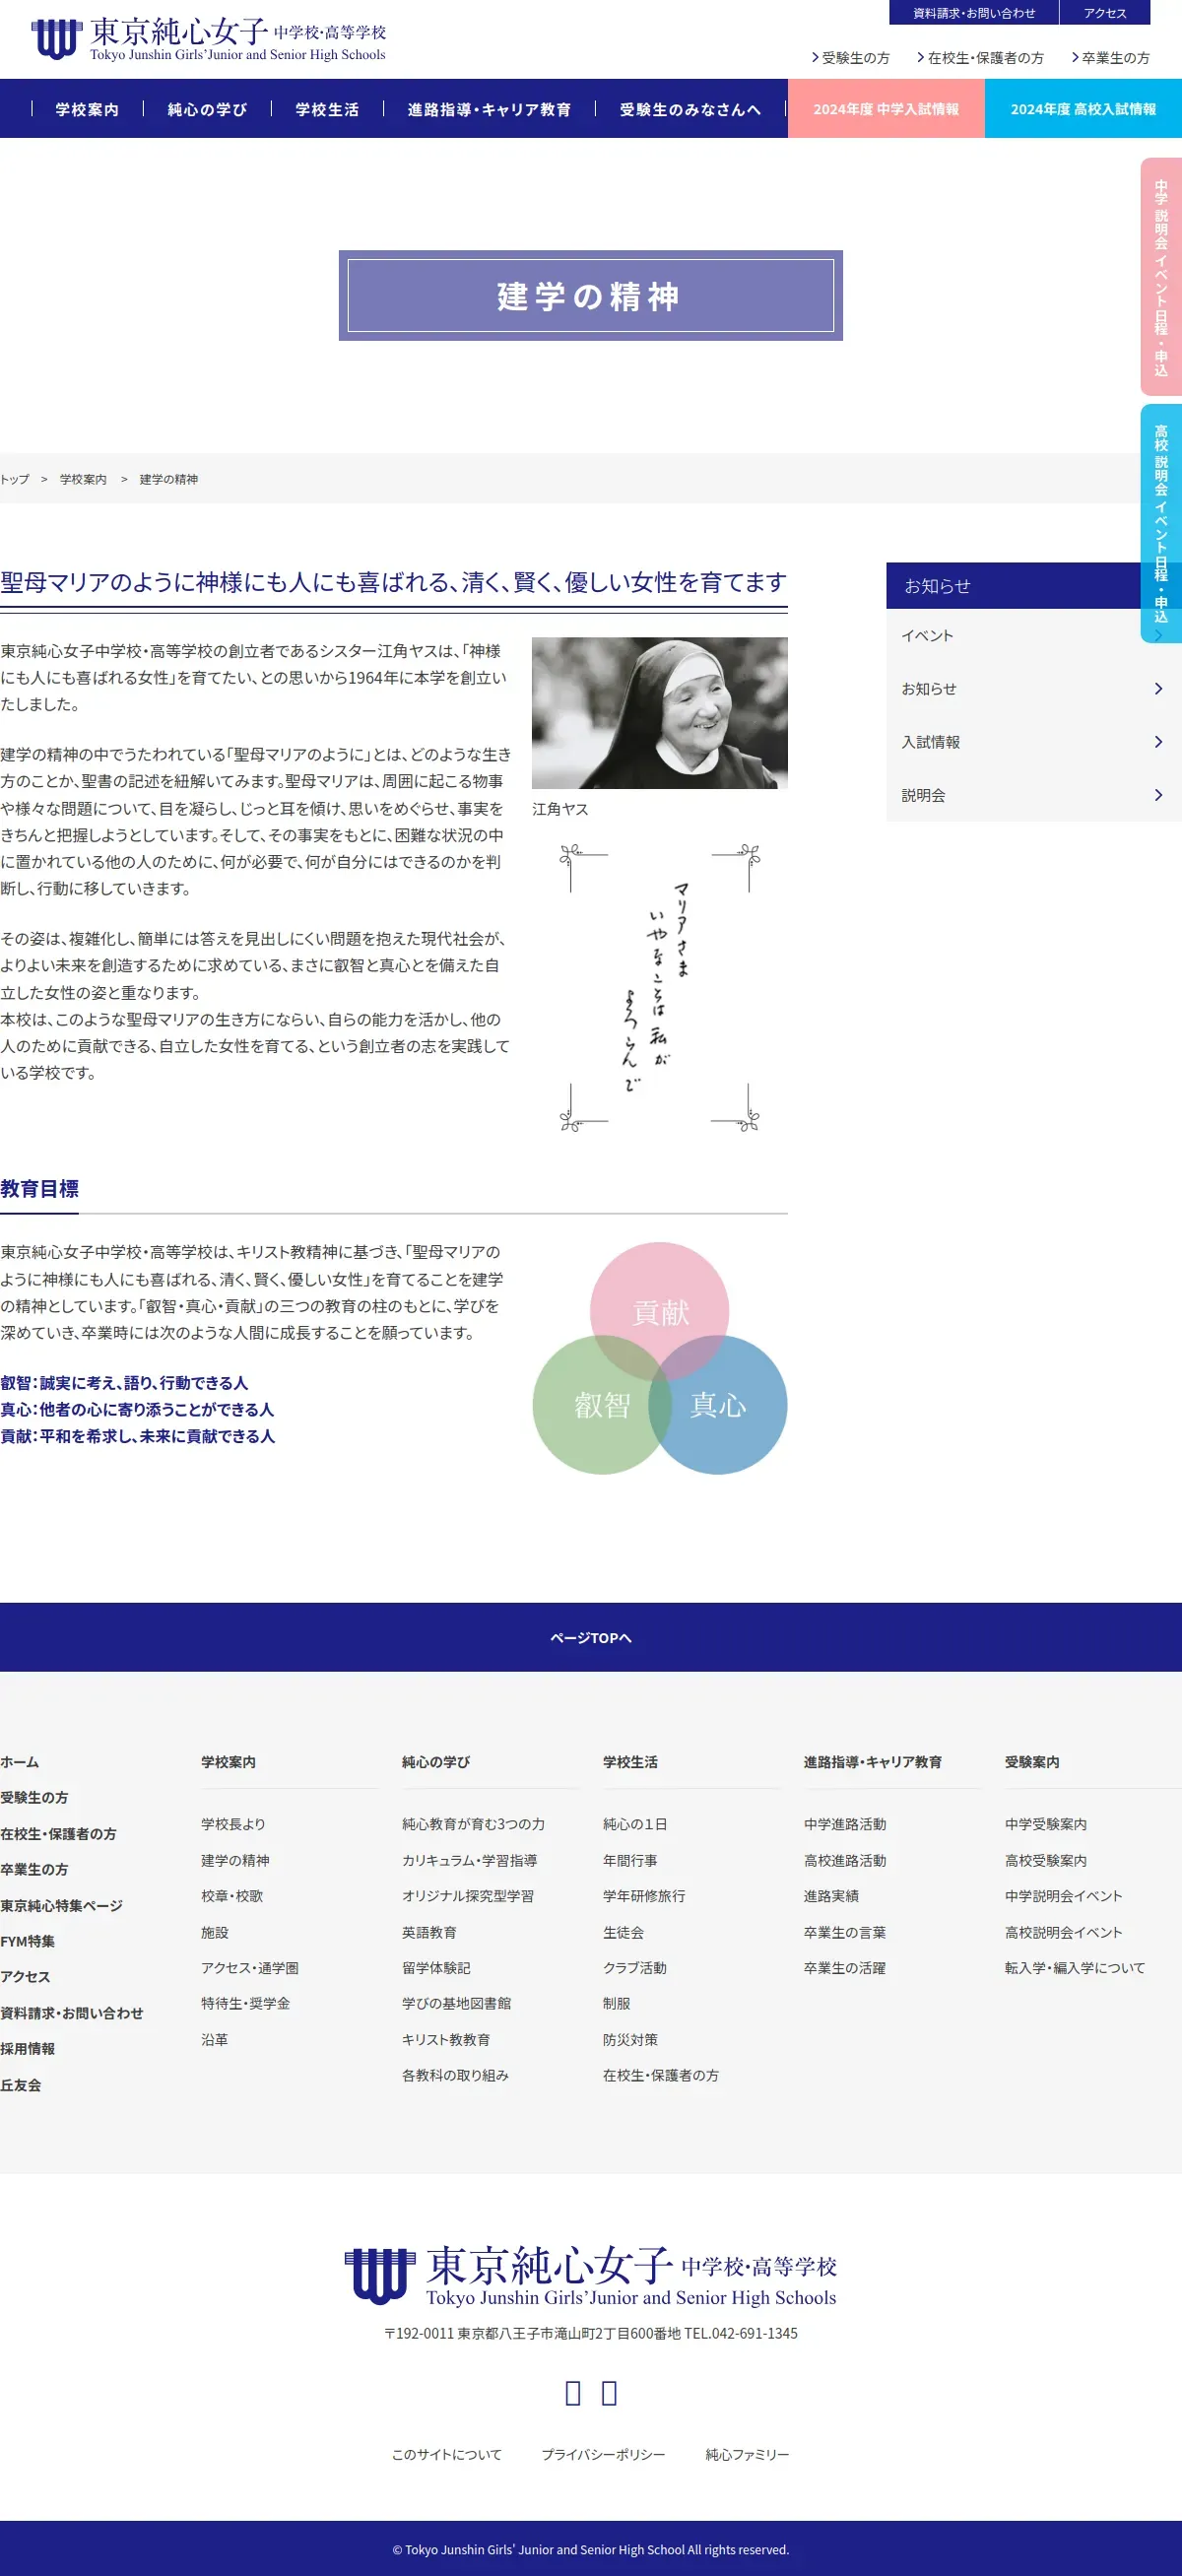Screen dimensions: 1182x2576
Task: Expand the 入試情報 row chevron
Action: coord(1158,742)
